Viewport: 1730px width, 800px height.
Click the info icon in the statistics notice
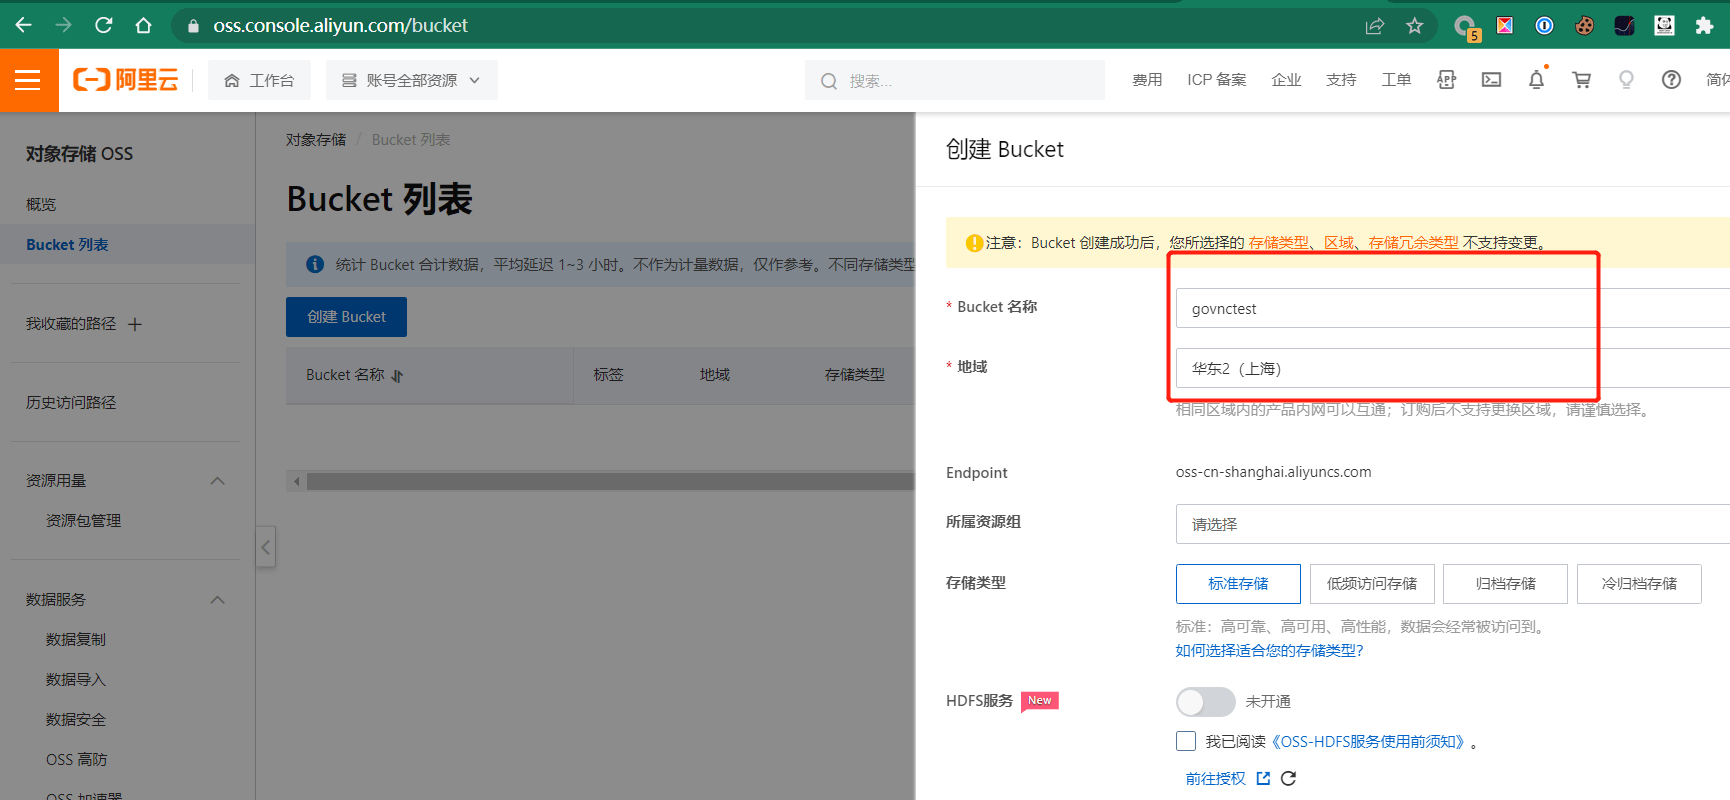tap(315, 264)
